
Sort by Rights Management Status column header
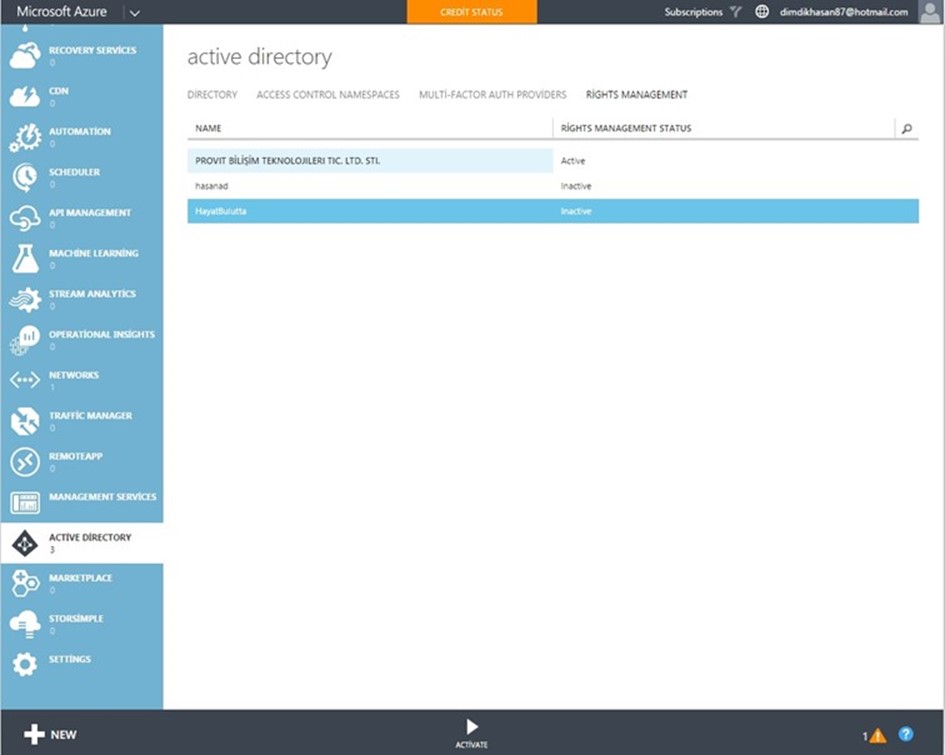[x=626, y=128]
